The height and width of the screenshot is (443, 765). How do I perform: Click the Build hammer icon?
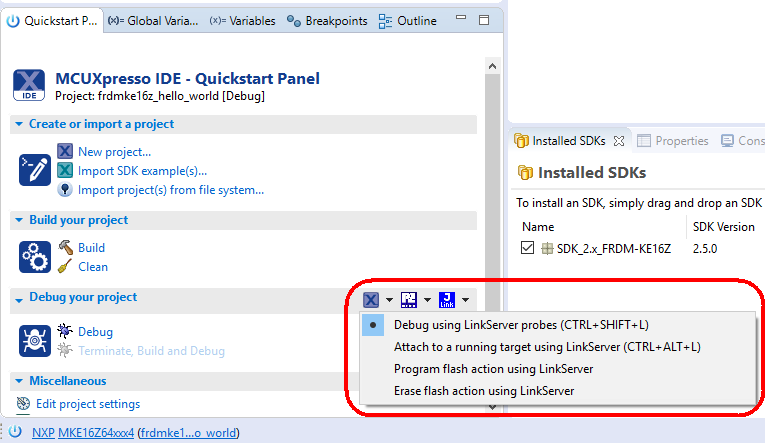click(x=65, y=247)
